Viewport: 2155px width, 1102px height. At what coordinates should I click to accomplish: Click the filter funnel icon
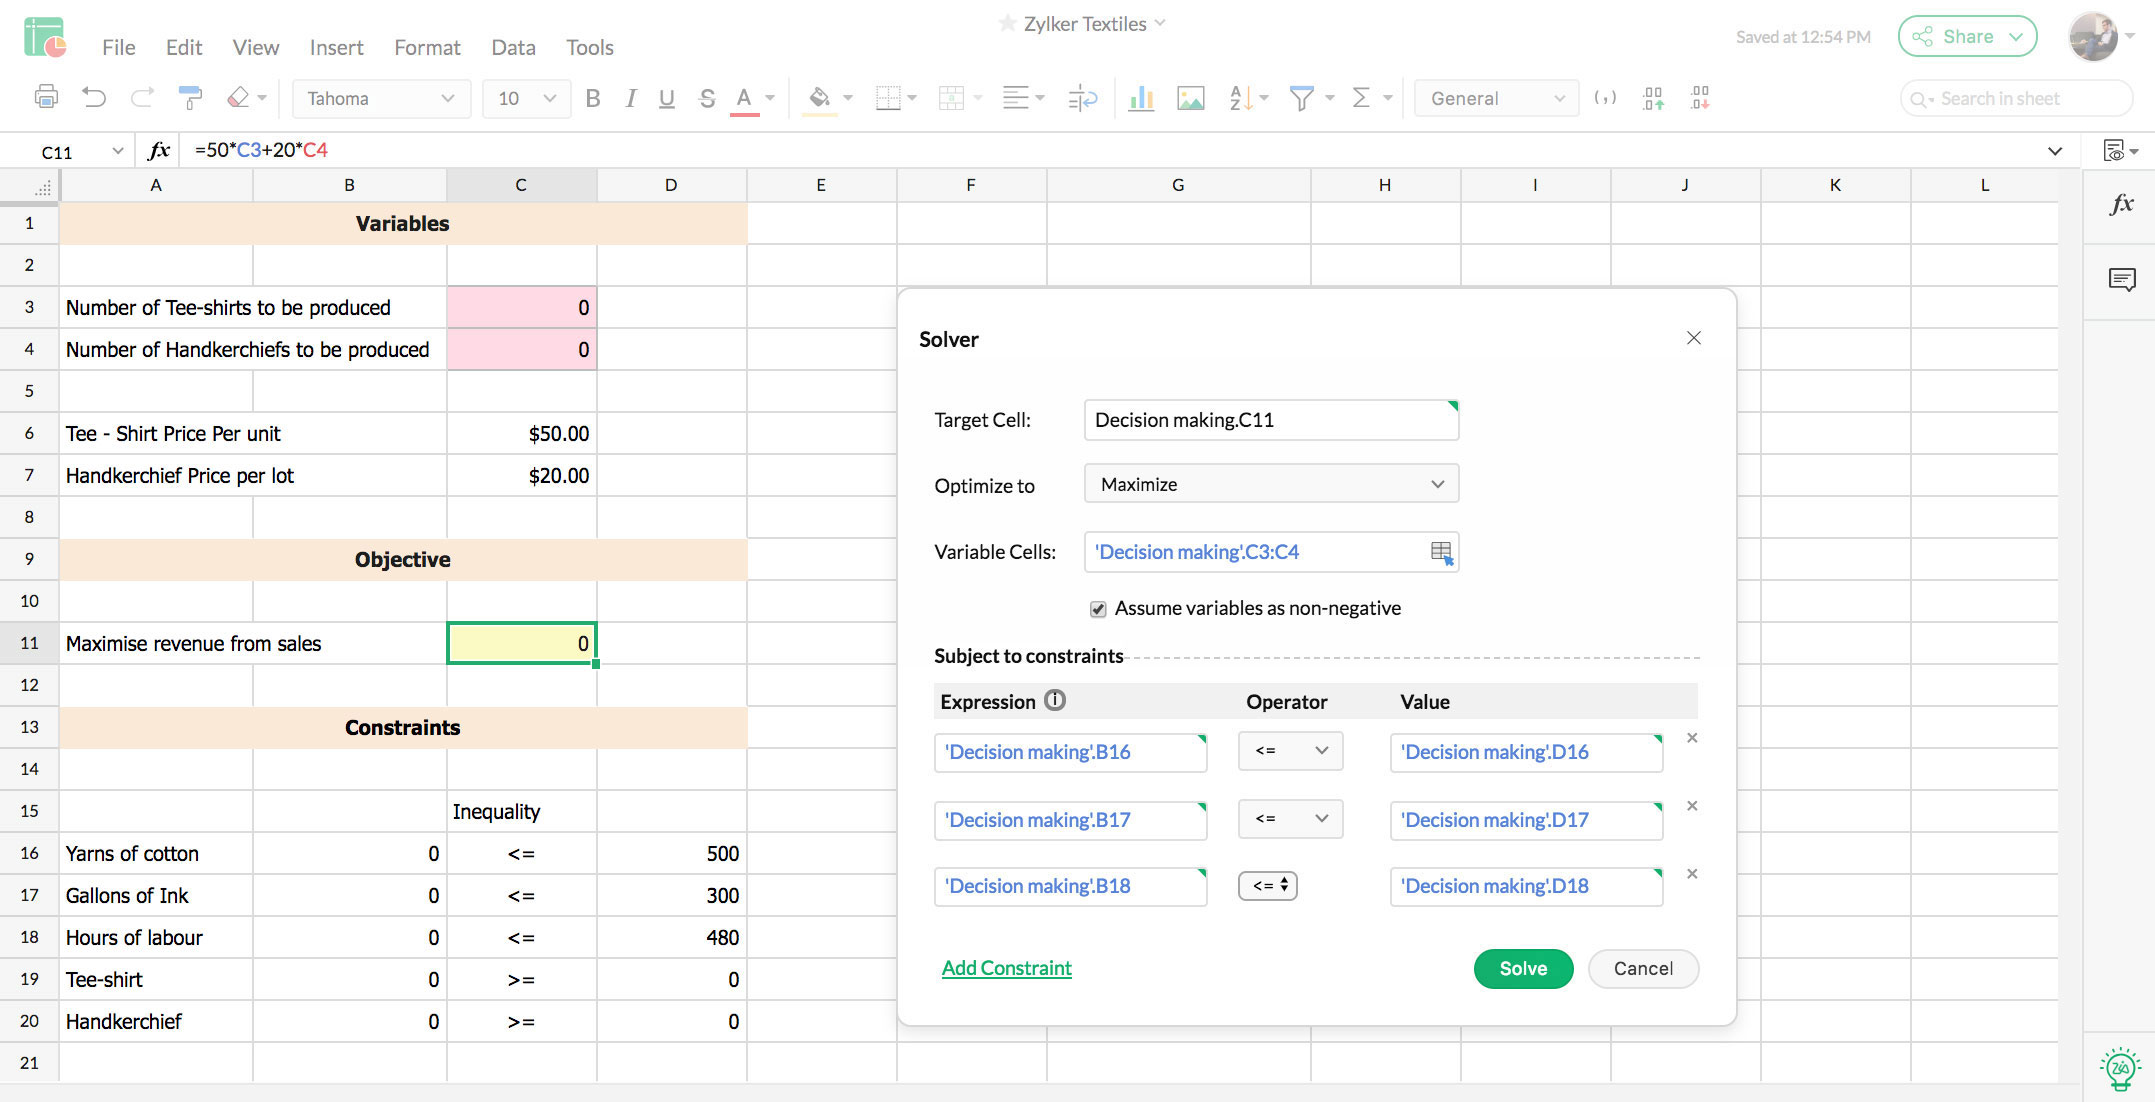click(x=1301, y=98)
